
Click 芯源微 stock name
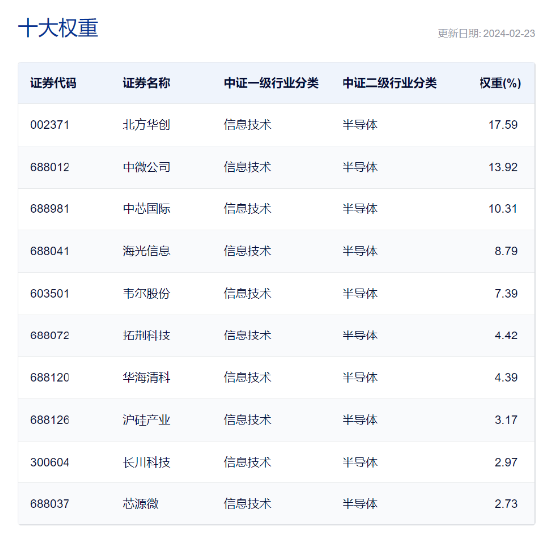coord(140,504)
